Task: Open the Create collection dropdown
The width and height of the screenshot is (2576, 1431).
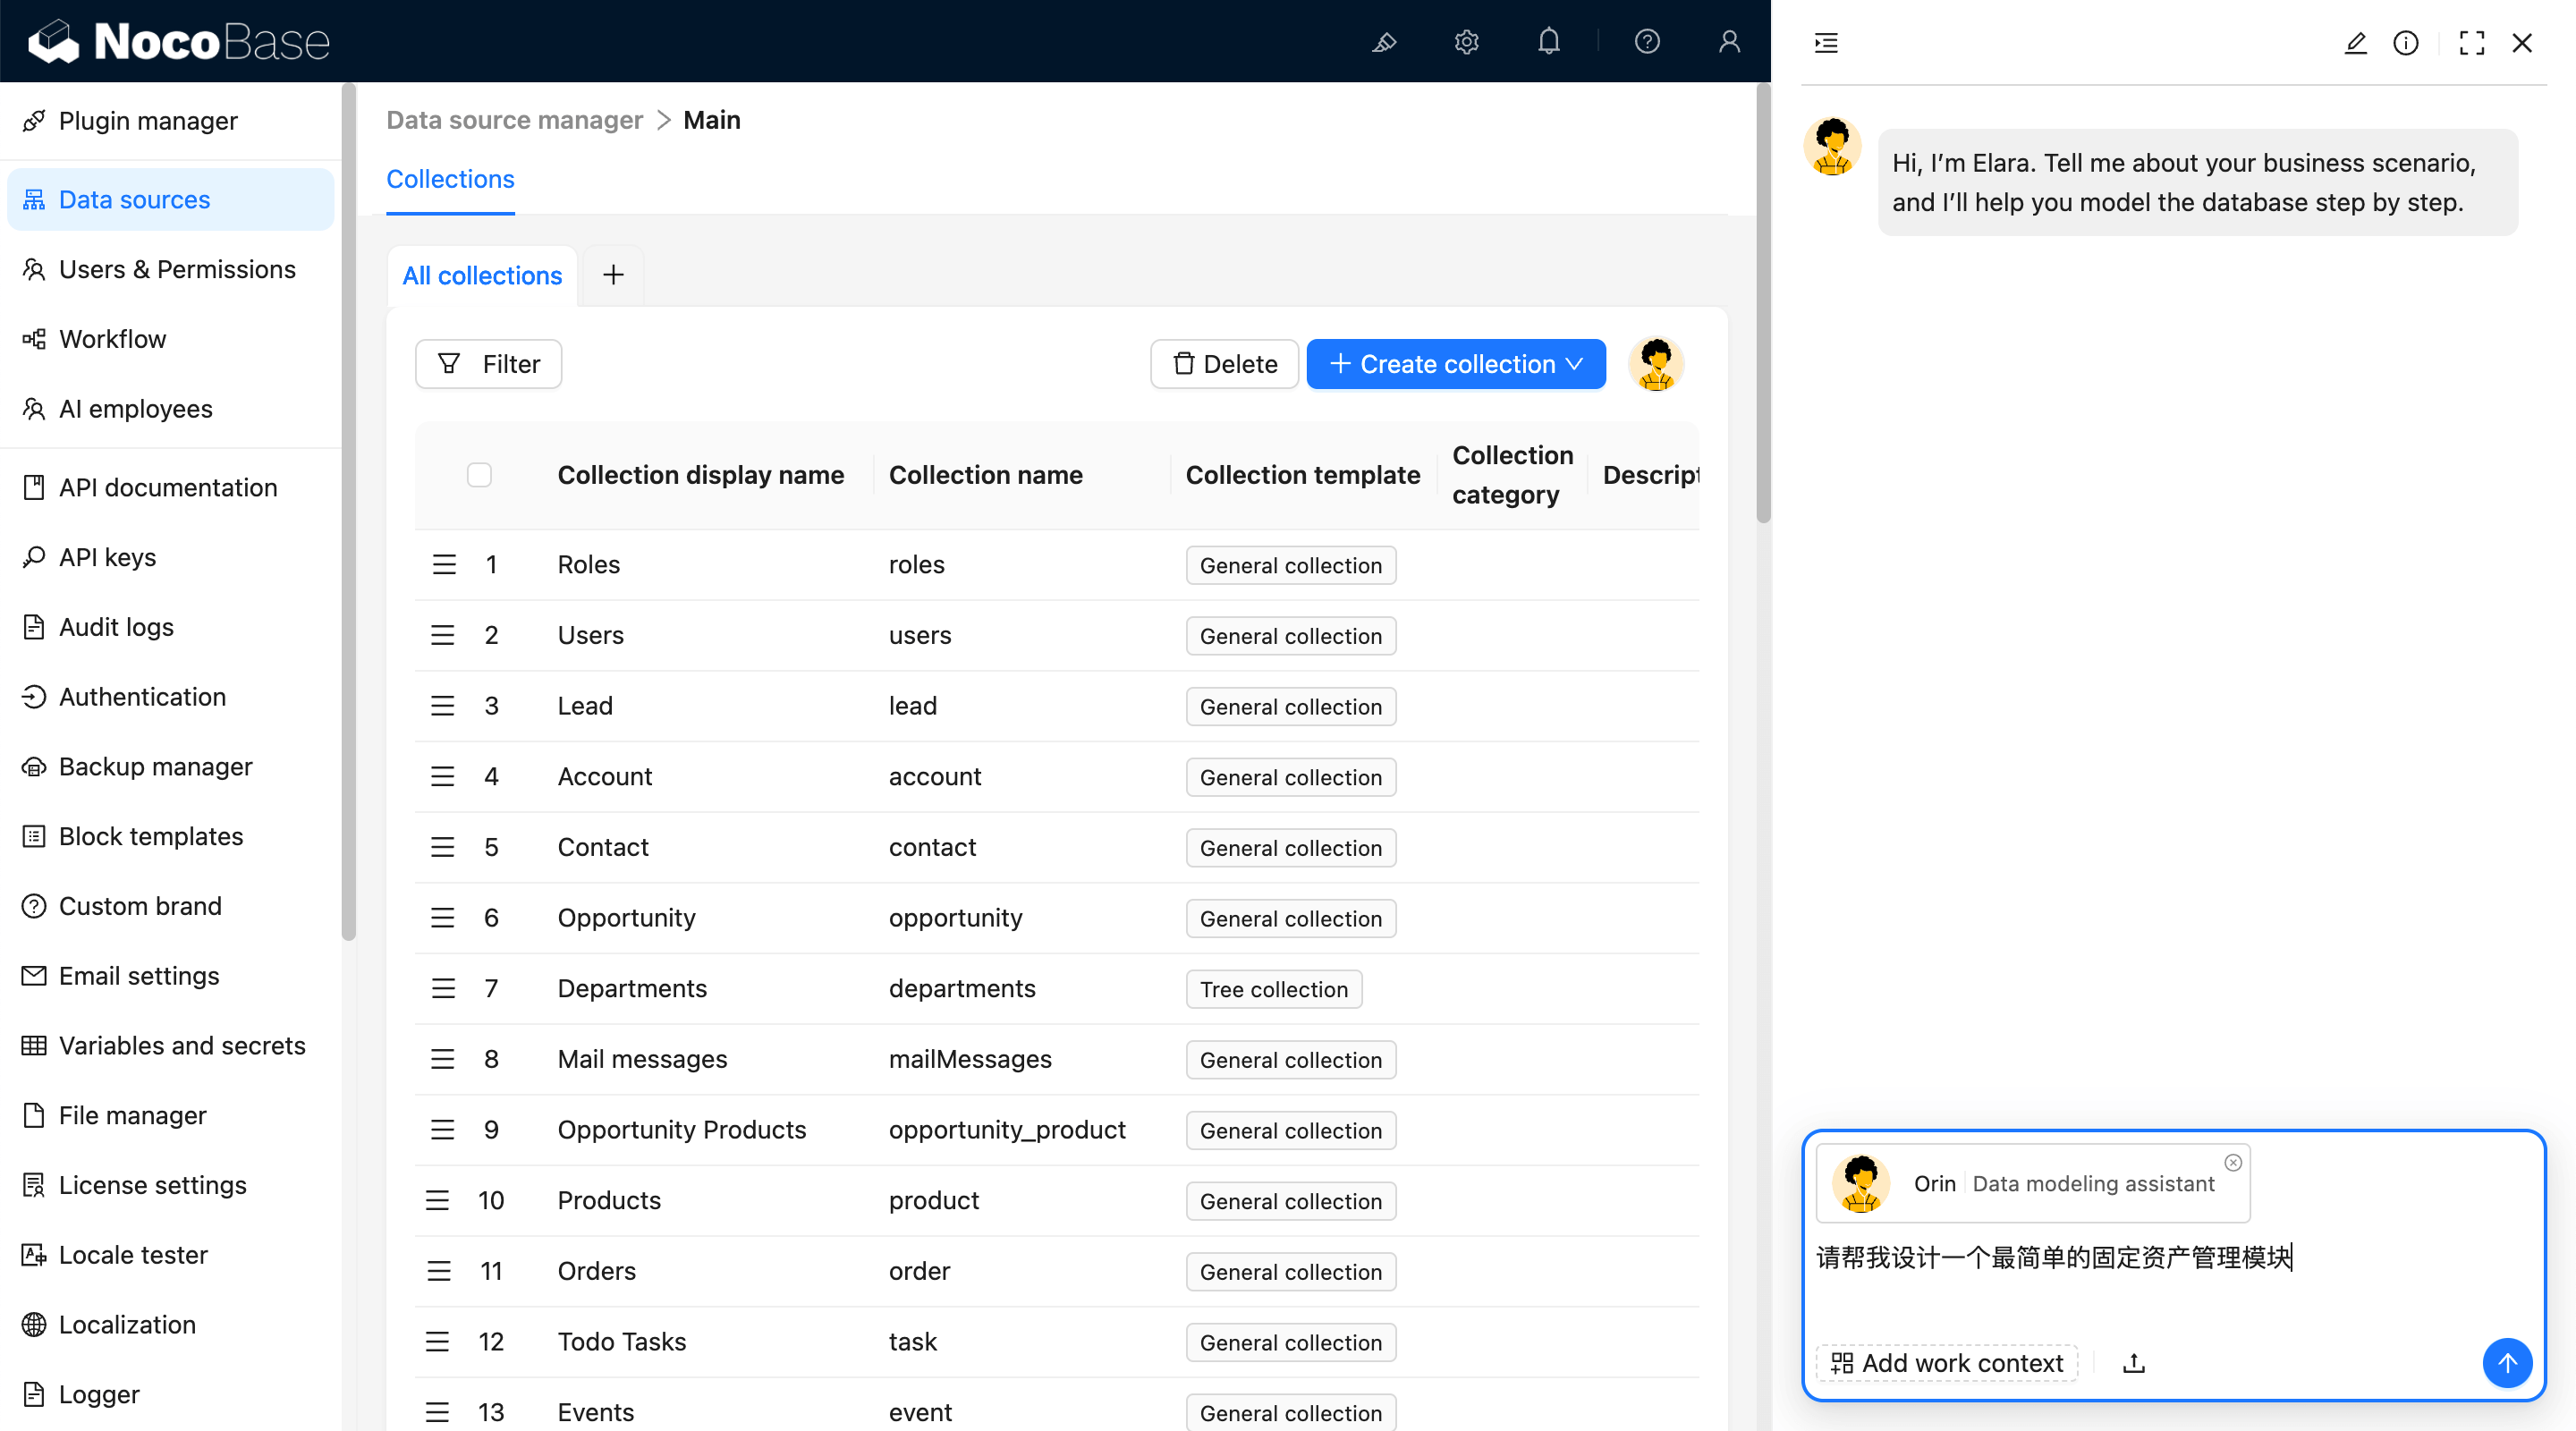Action: point(1456,364)
